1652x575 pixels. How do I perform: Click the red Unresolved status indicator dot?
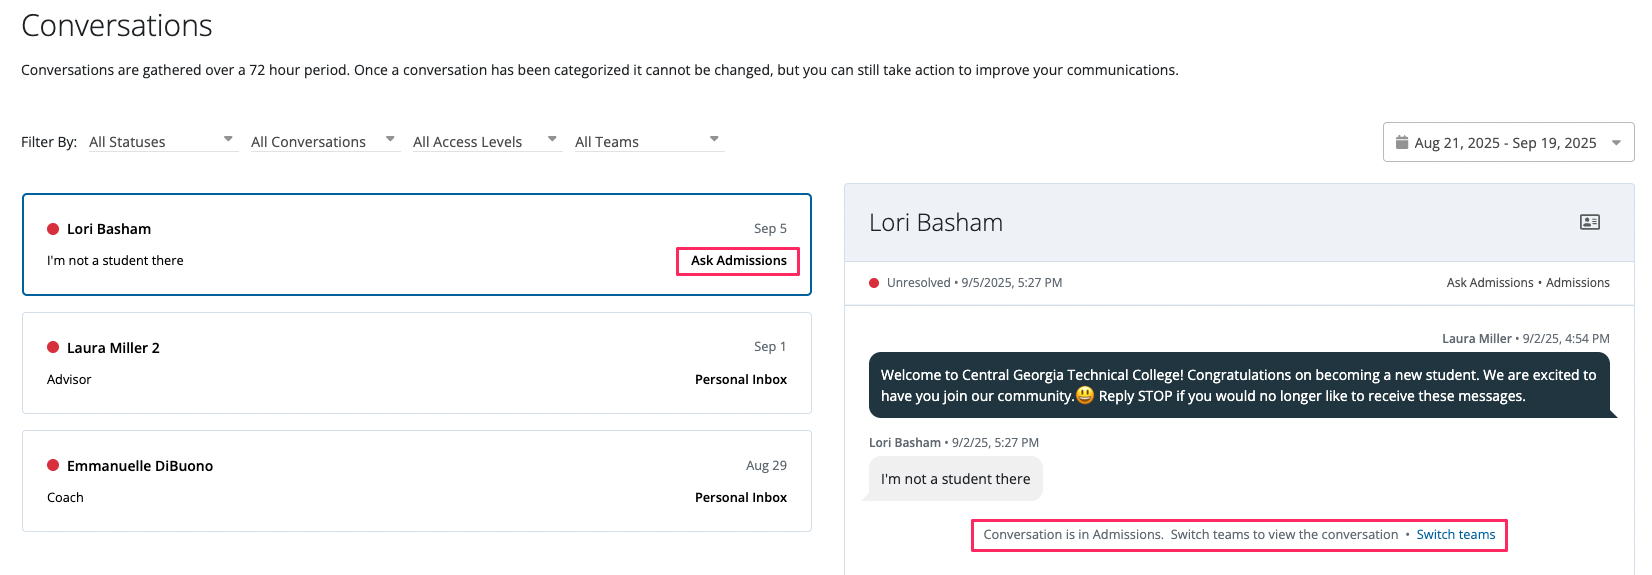[x=874, y=283]
